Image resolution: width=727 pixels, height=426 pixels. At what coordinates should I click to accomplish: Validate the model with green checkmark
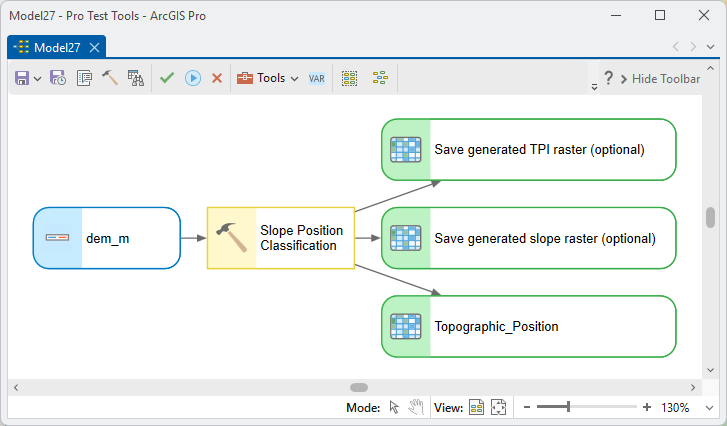(x=167, y=78)
